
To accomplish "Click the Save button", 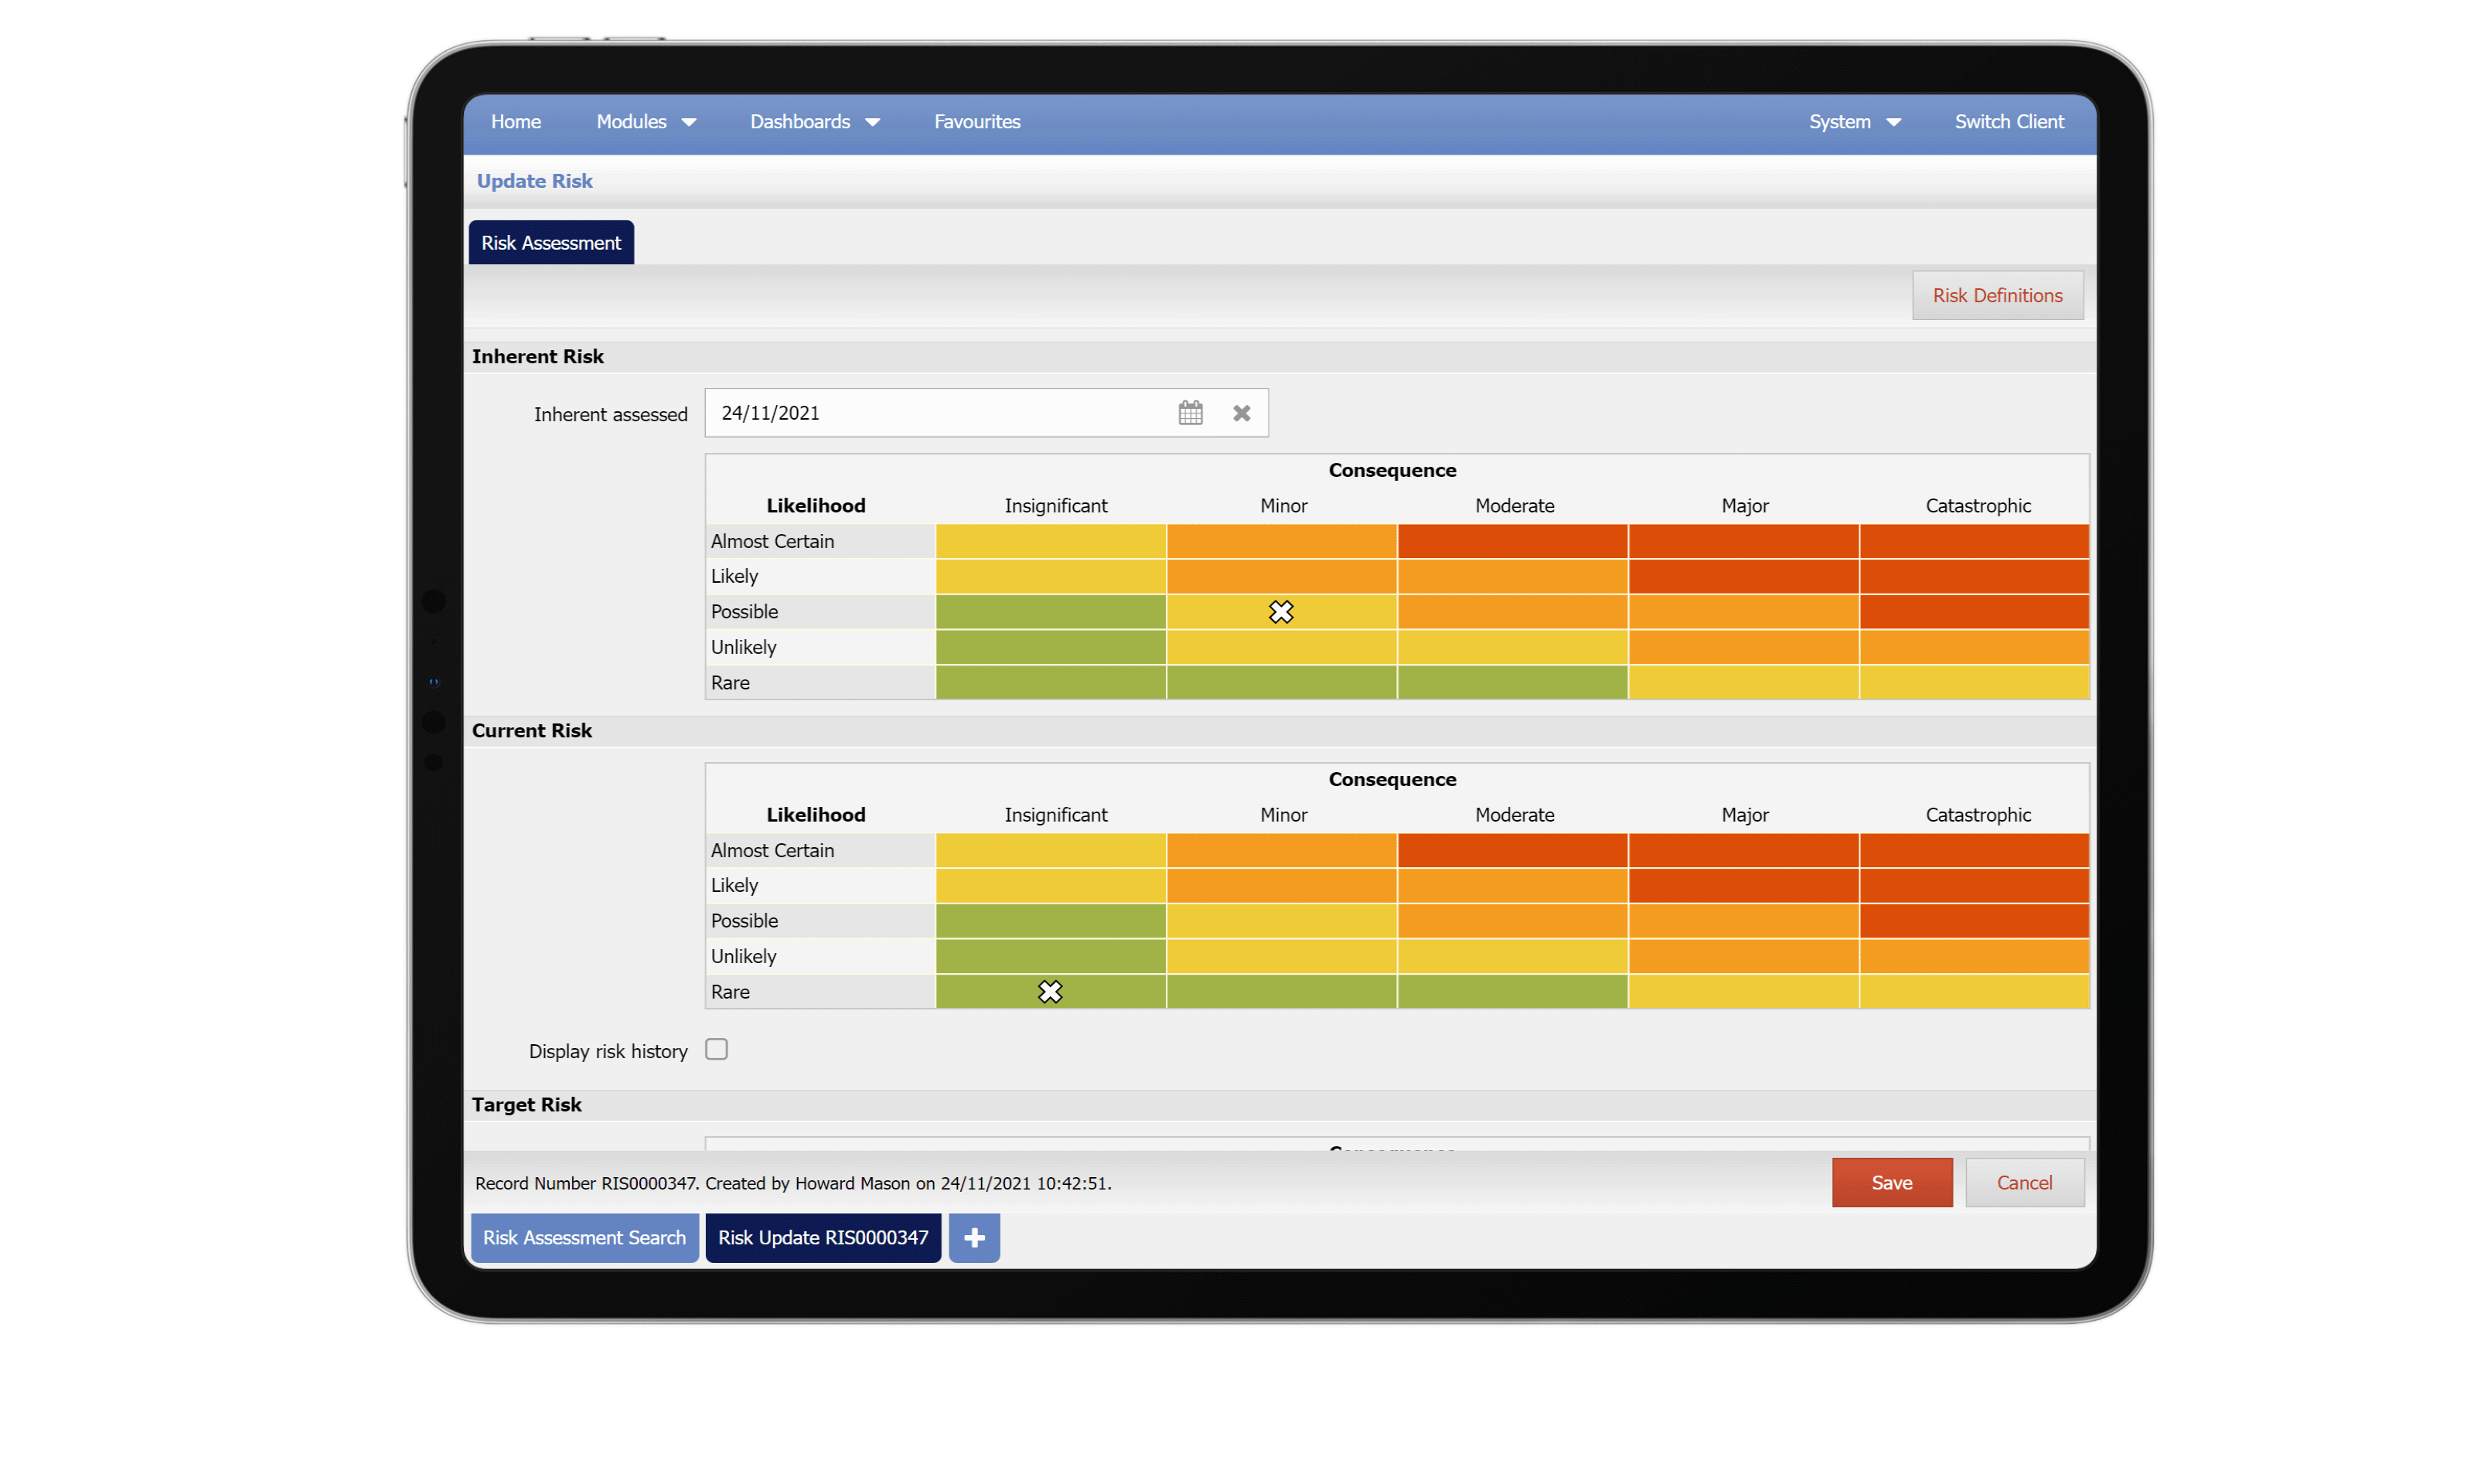I will click(x=1891, y=1182).
